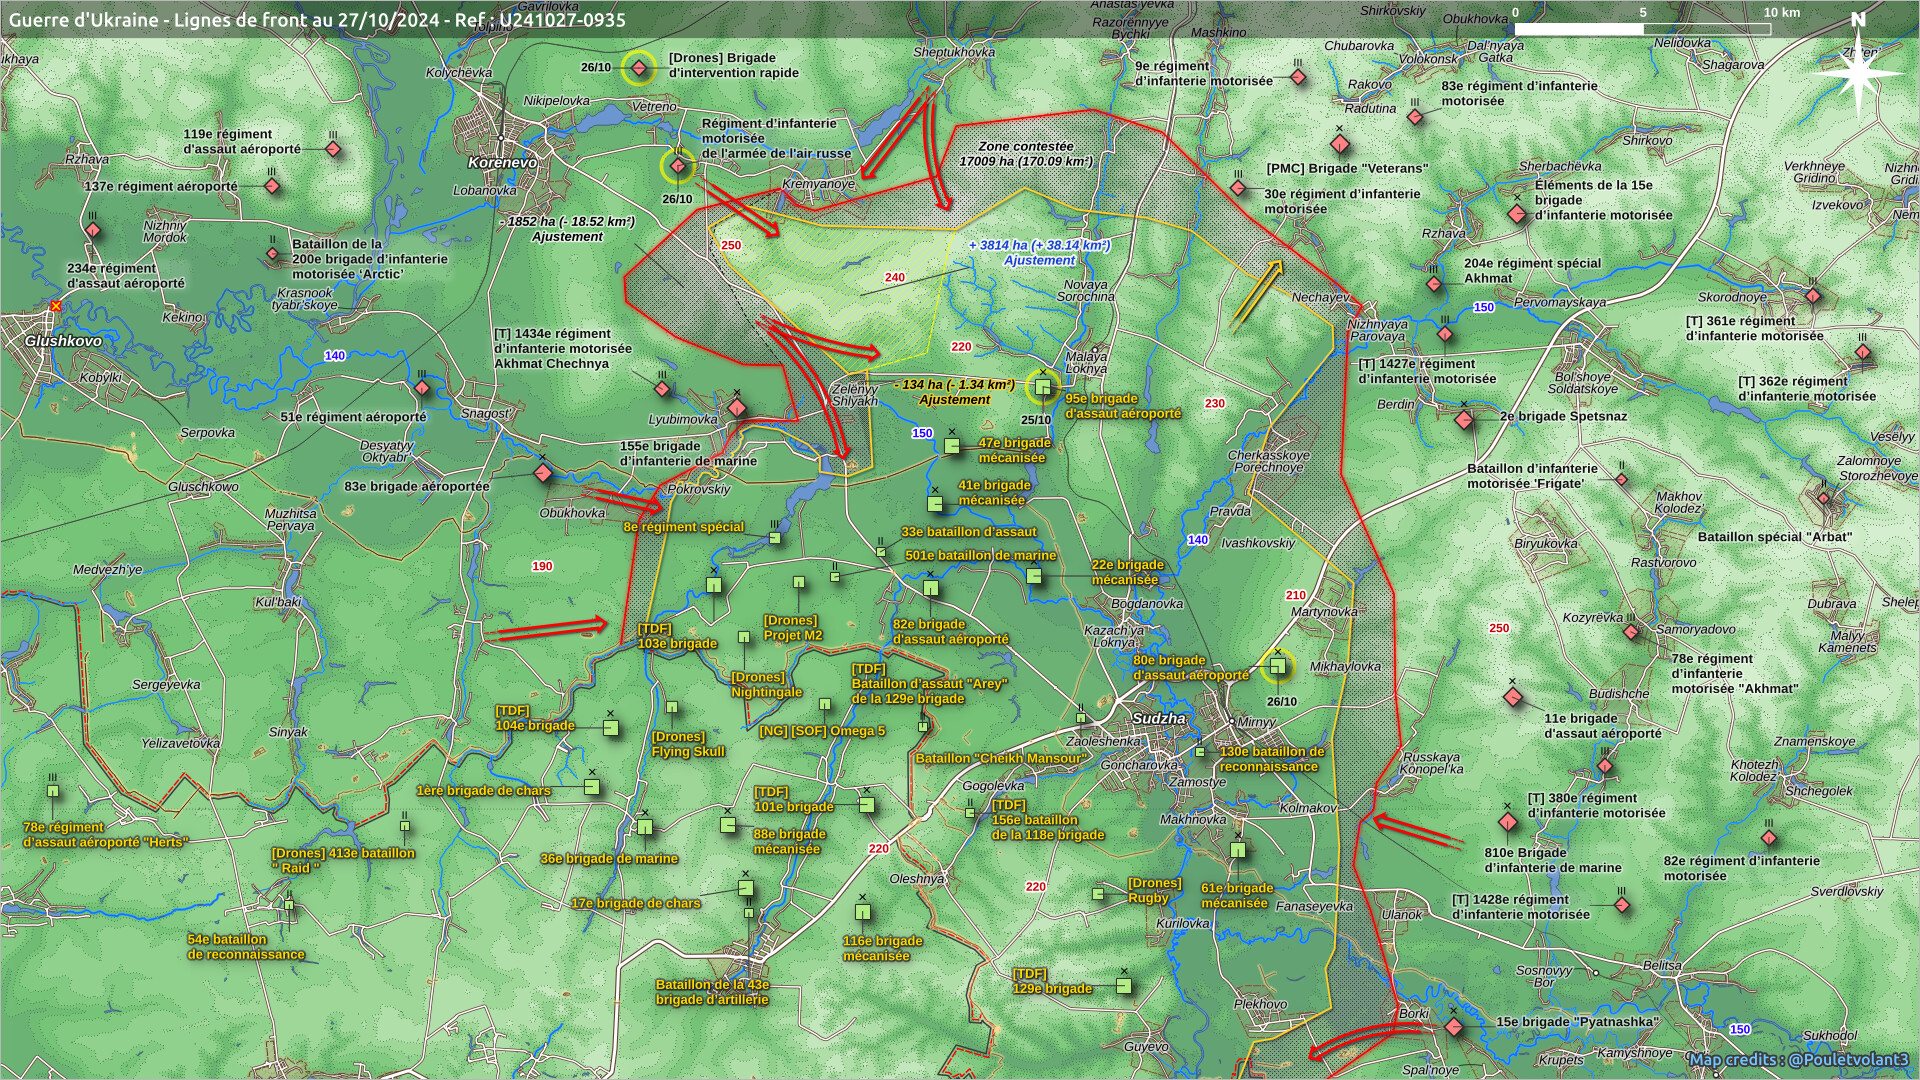Viewport: 1920px width, 1080px height.
Task: Click the yellow advance arrow near Nechayev
Action: click(x=1257, y=295)
